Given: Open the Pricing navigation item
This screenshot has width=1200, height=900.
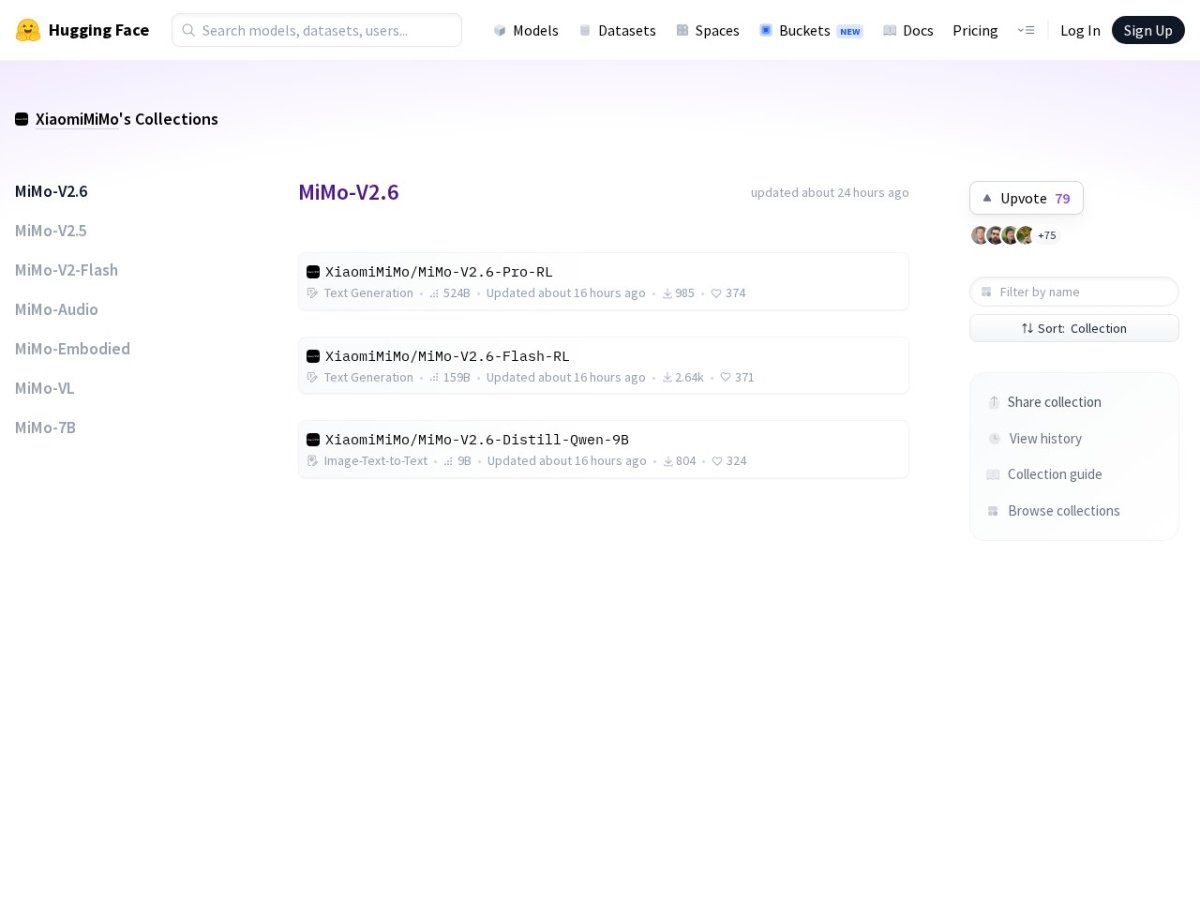Looking at the screenshot, I should click(x=975, y=30).
